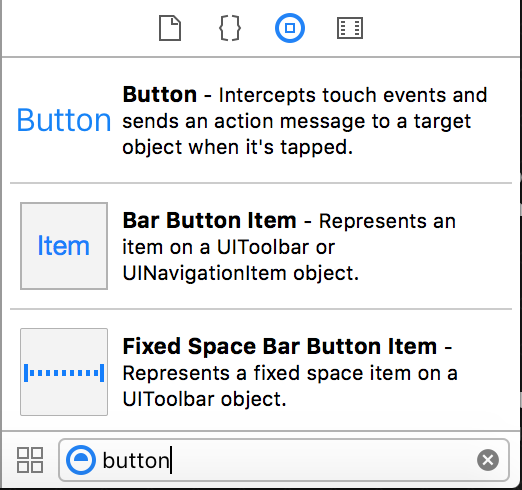The width and height of the screenshot is (522, 490).
Task: Clear the 'button' search text
Action: (488, 460)
